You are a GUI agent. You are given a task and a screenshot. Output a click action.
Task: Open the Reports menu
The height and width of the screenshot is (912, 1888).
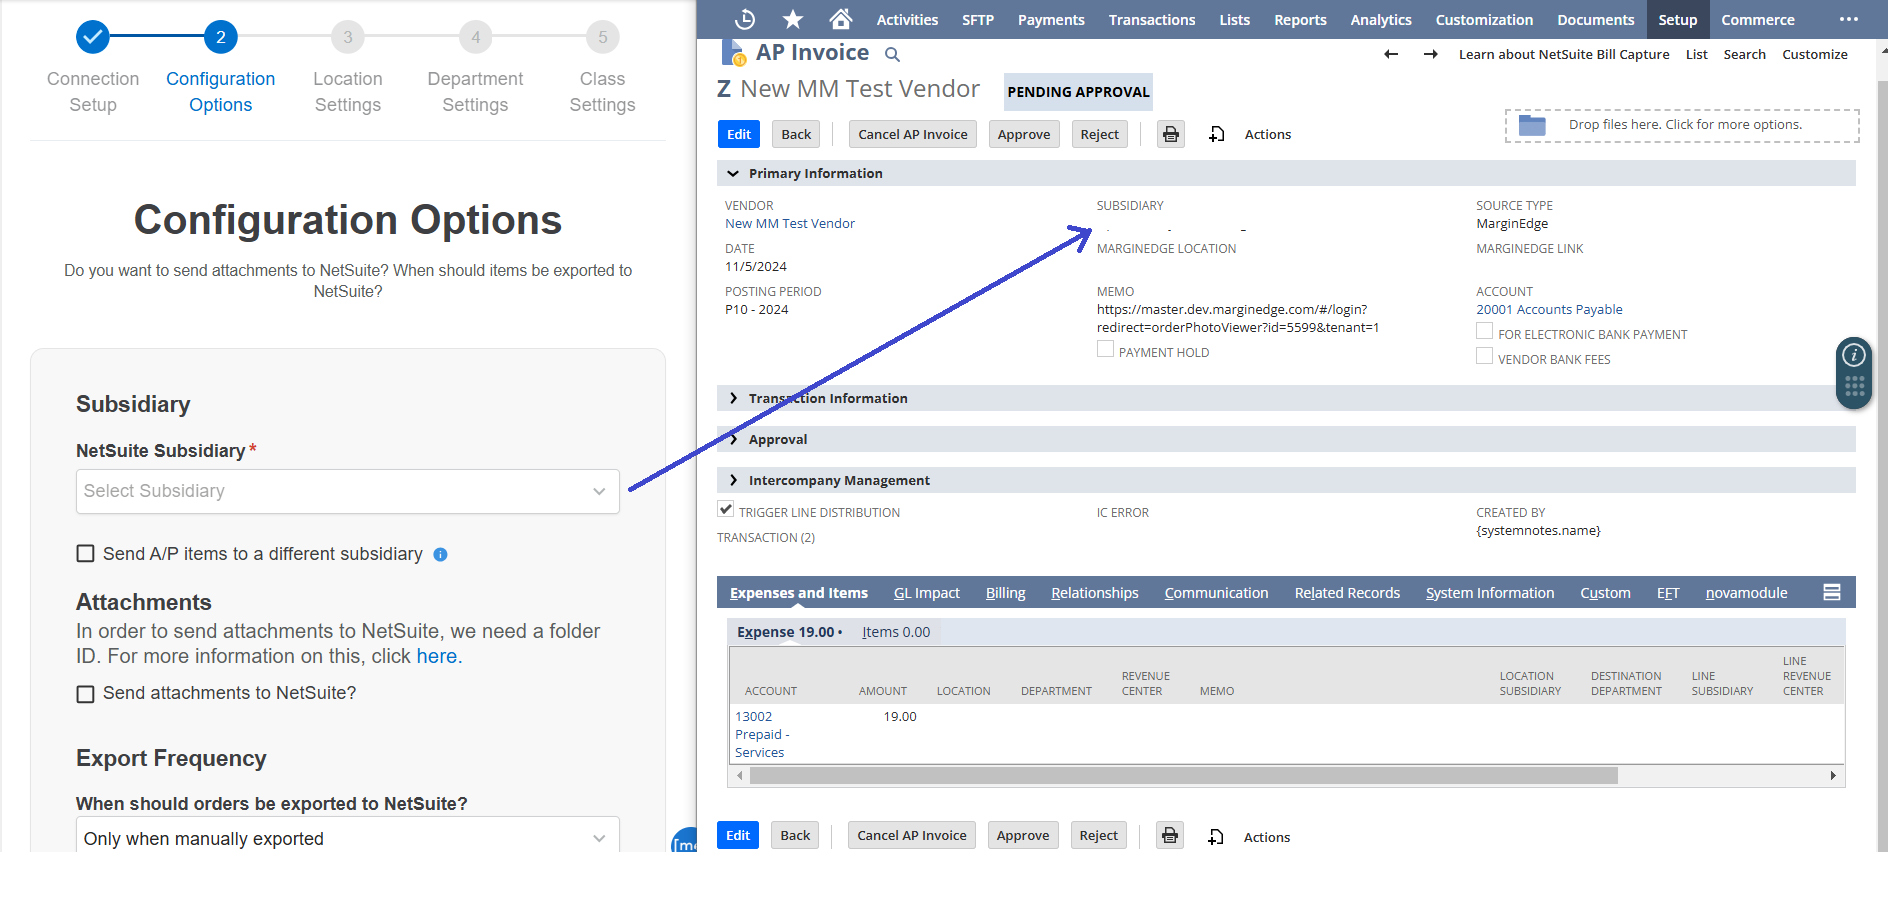point(1300,19)
